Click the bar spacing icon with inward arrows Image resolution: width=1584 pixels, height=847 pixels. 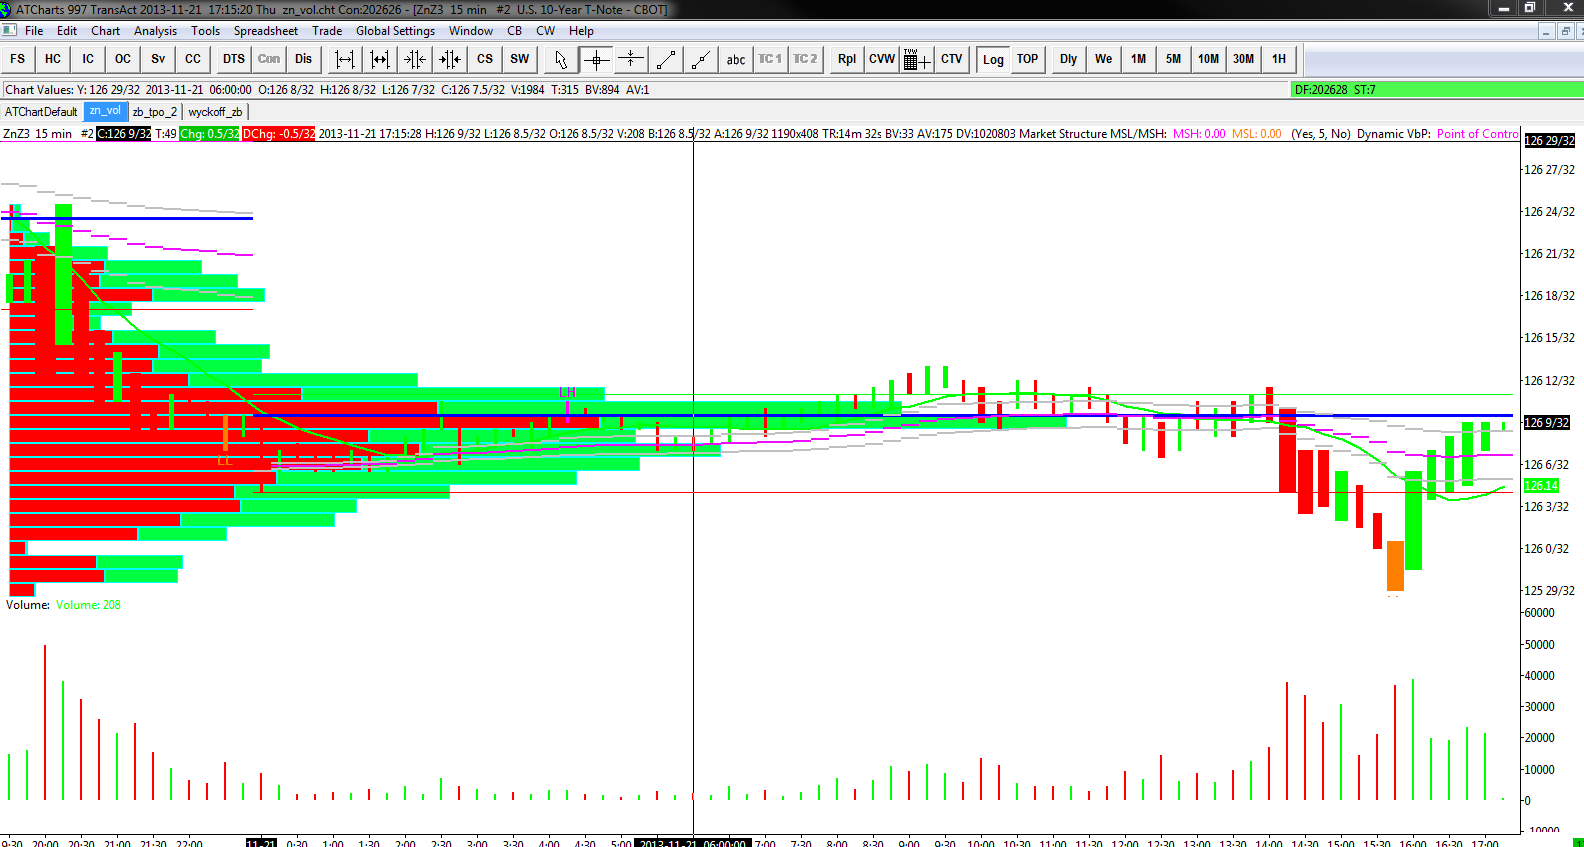[380, 59]
